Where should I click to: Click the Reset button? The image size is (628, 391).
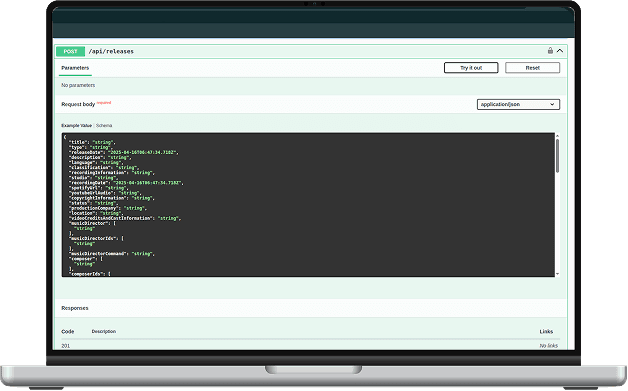coord(532,68)
